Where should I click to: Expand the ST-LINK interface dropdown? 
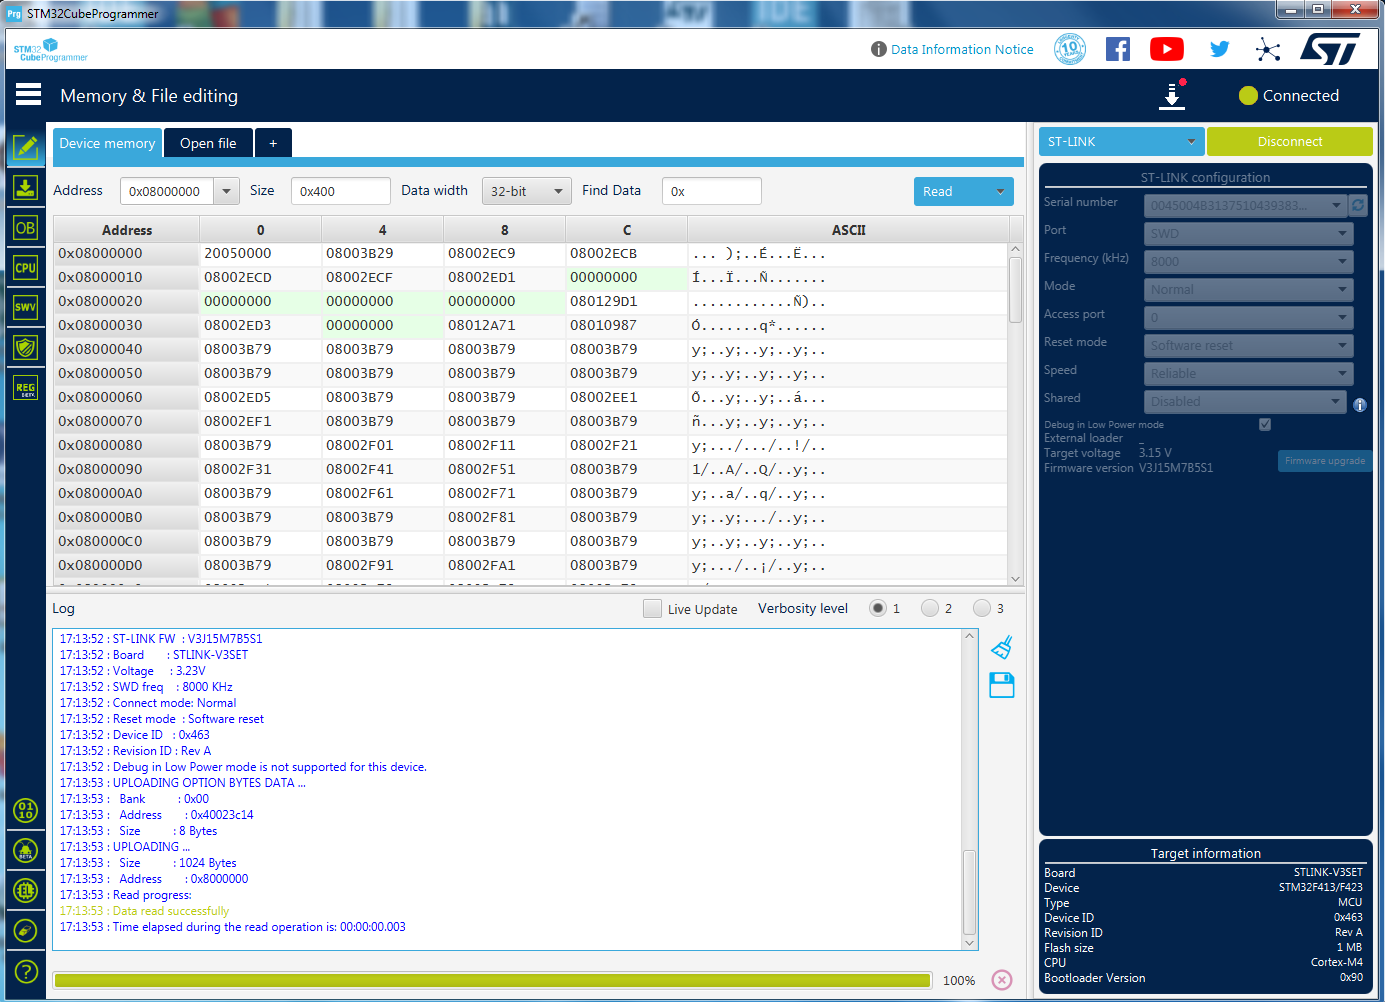(1121, 142)
